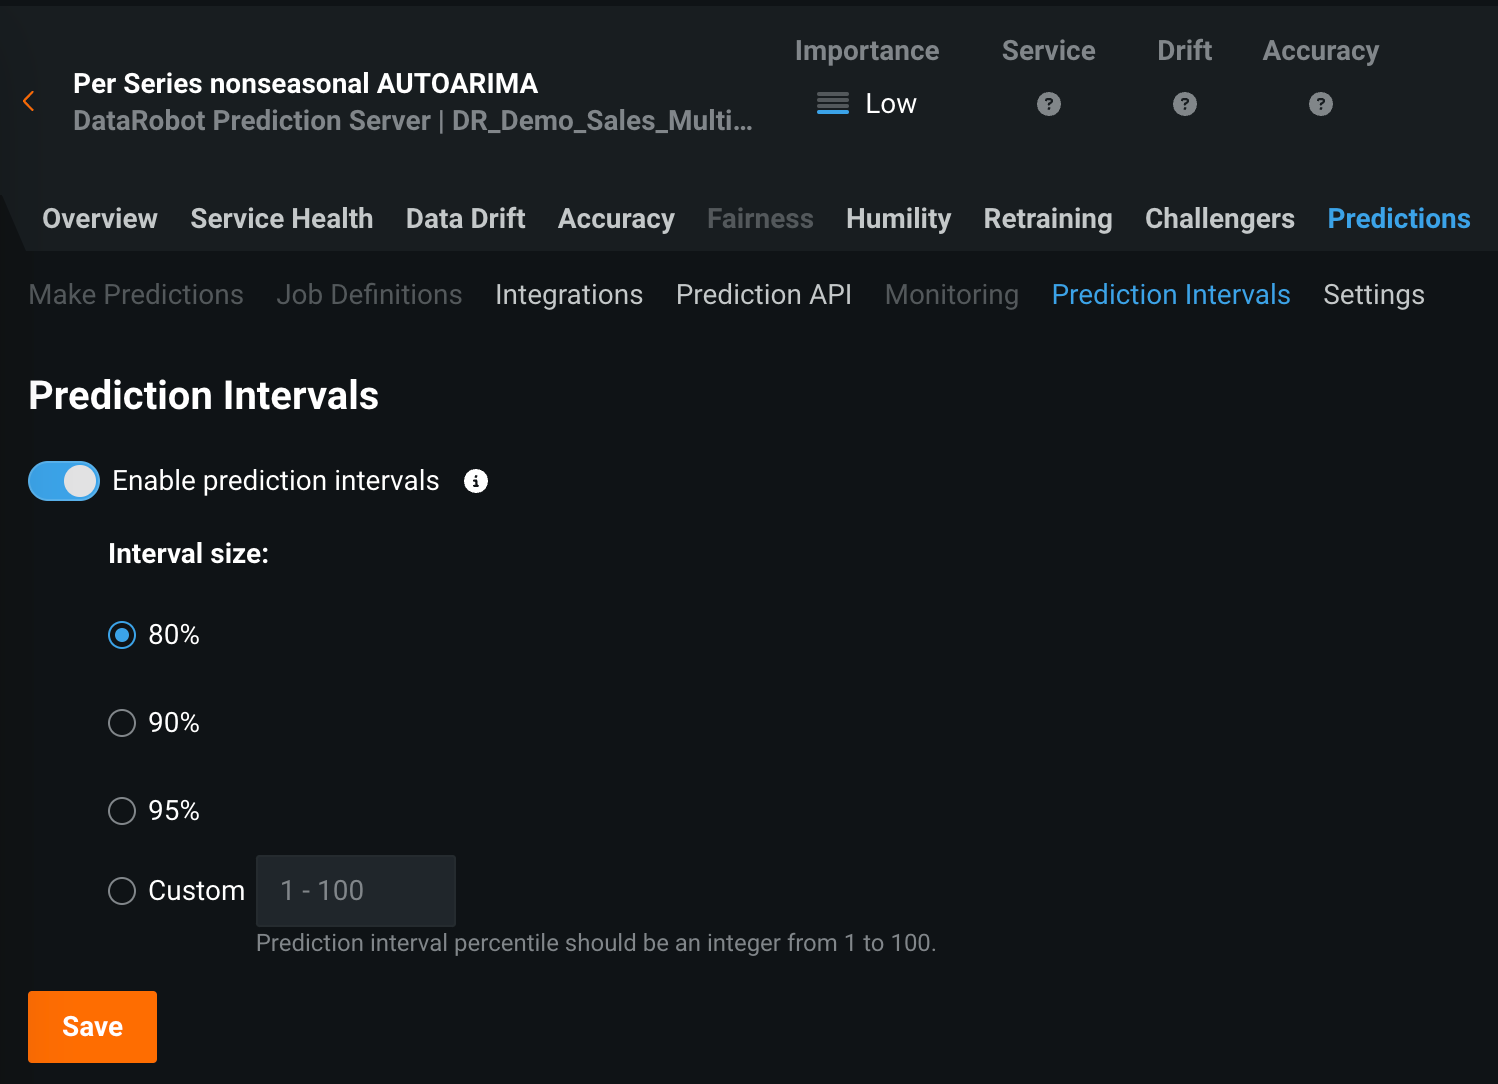Open the Humility tab

click(898, 219)
